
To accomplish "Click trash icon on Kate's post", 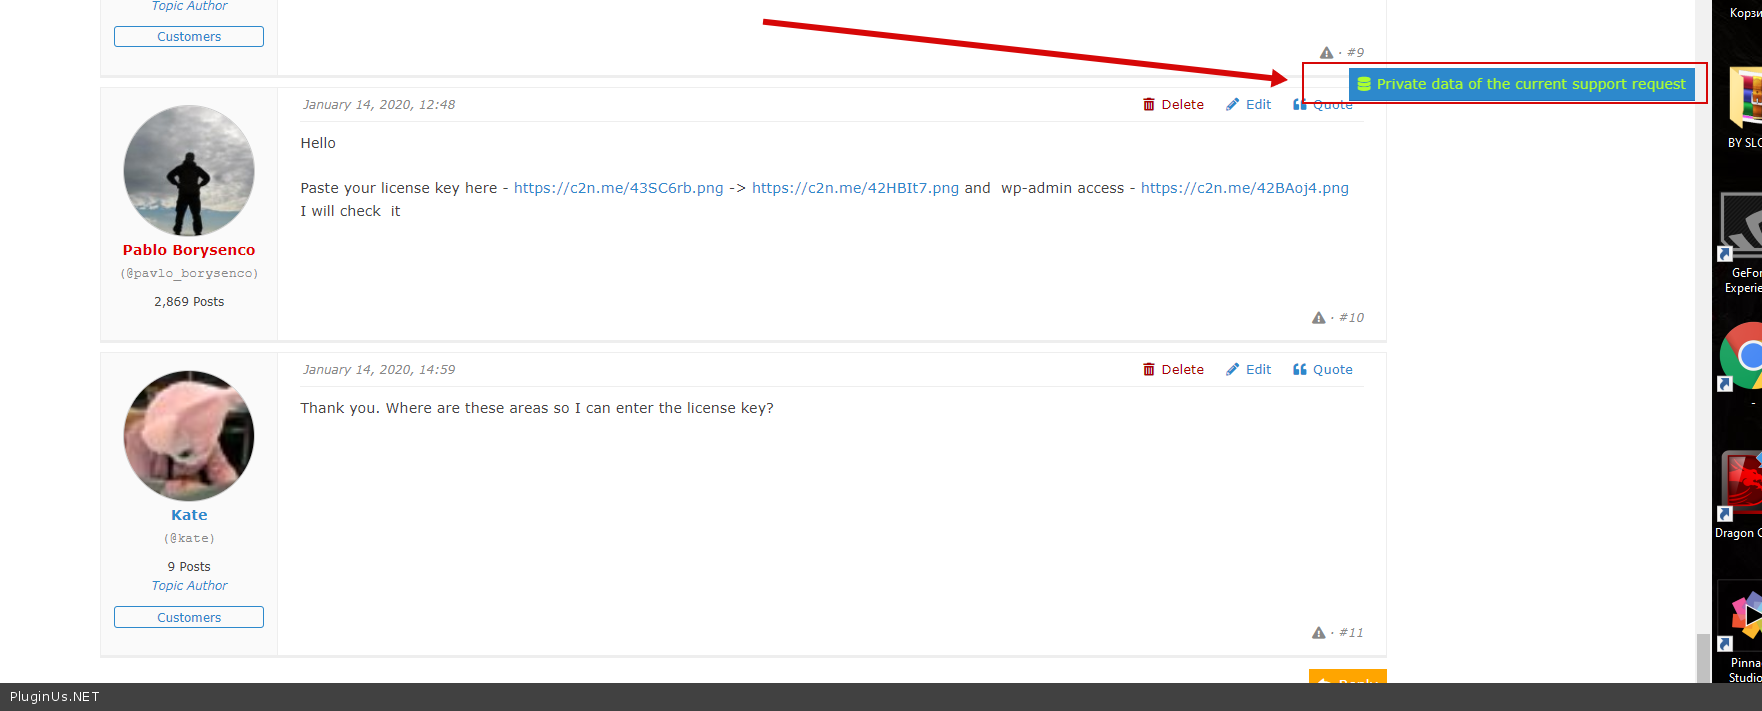I will (1149, 369).
